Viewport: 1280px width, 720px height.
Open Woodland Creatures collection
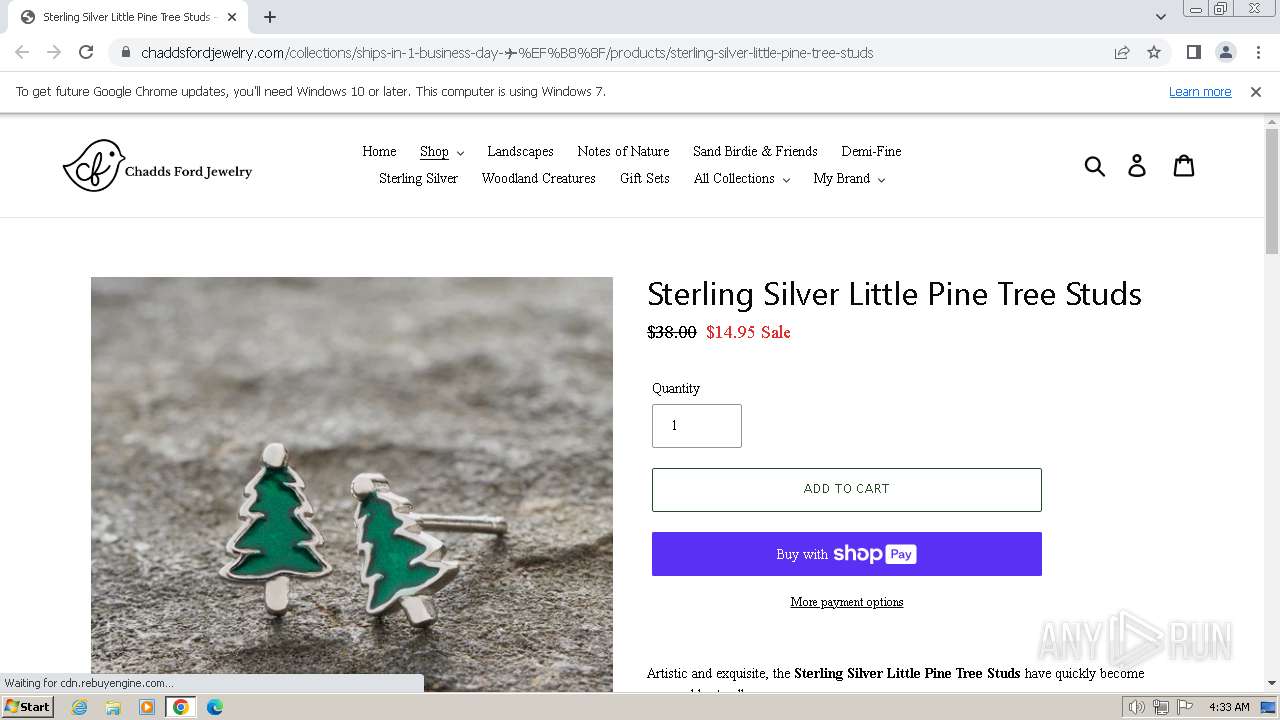[538, 179]
